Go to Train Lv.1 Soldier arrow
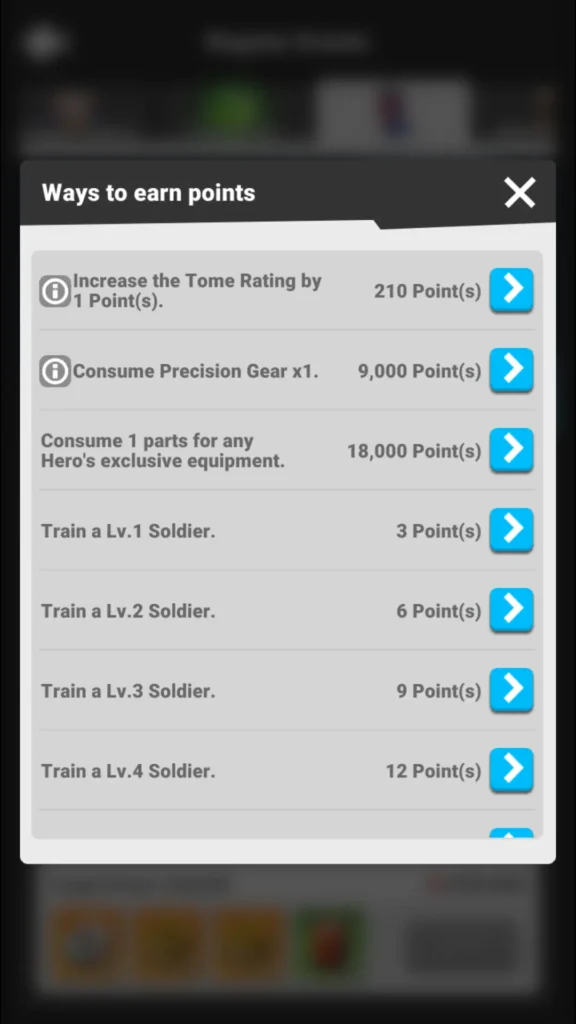 pyautogui.click(x=511, y=530)
